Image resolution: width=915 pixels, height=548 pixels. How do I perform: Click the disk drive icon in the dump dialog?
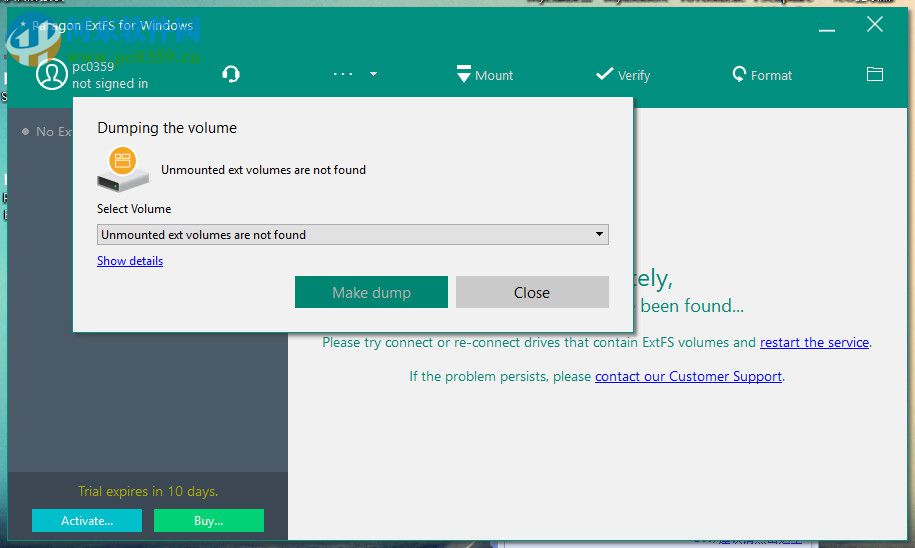point(123,169)
